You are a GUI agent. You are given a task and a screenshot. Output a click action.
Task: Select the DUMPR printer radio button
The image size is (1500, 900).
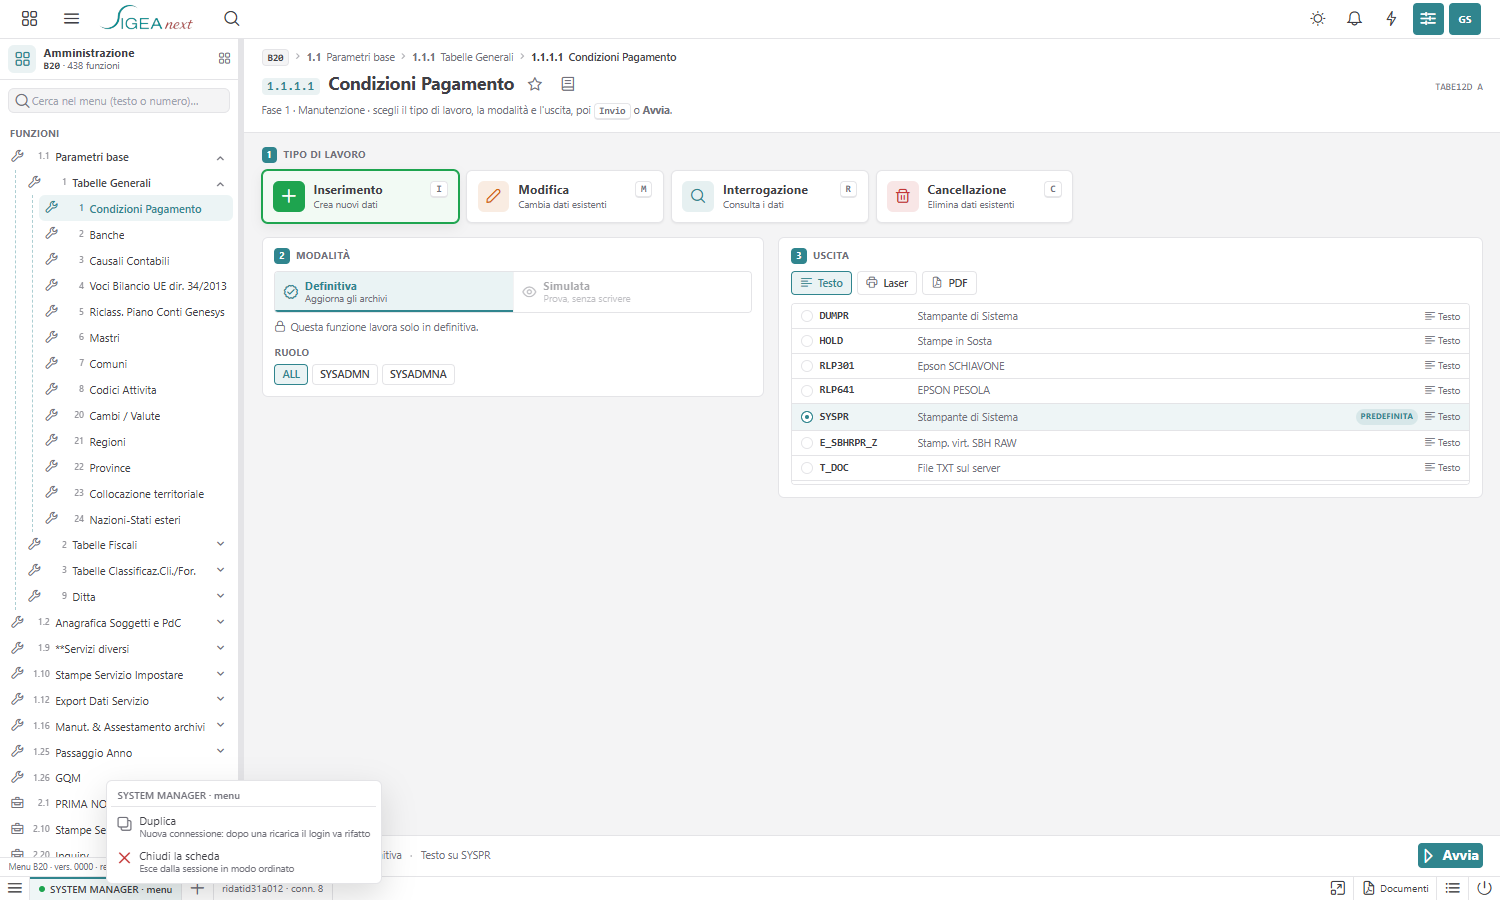[x=807, y=316]
